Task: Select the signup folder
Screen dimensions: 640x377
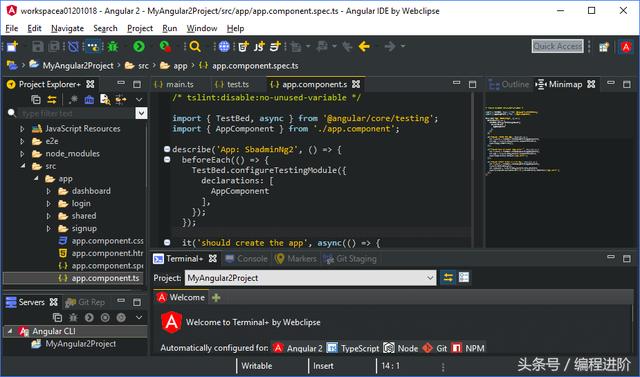Action: click(x=84, y=228)
